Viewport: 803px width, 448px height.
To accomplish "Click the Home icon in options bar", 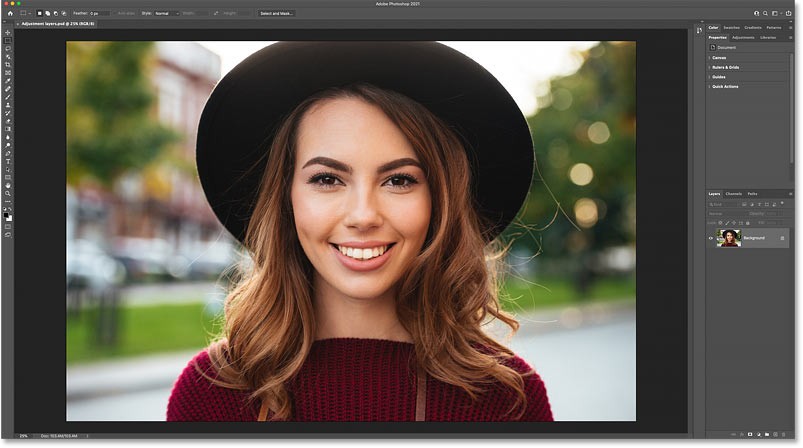I will click(8, 13).
